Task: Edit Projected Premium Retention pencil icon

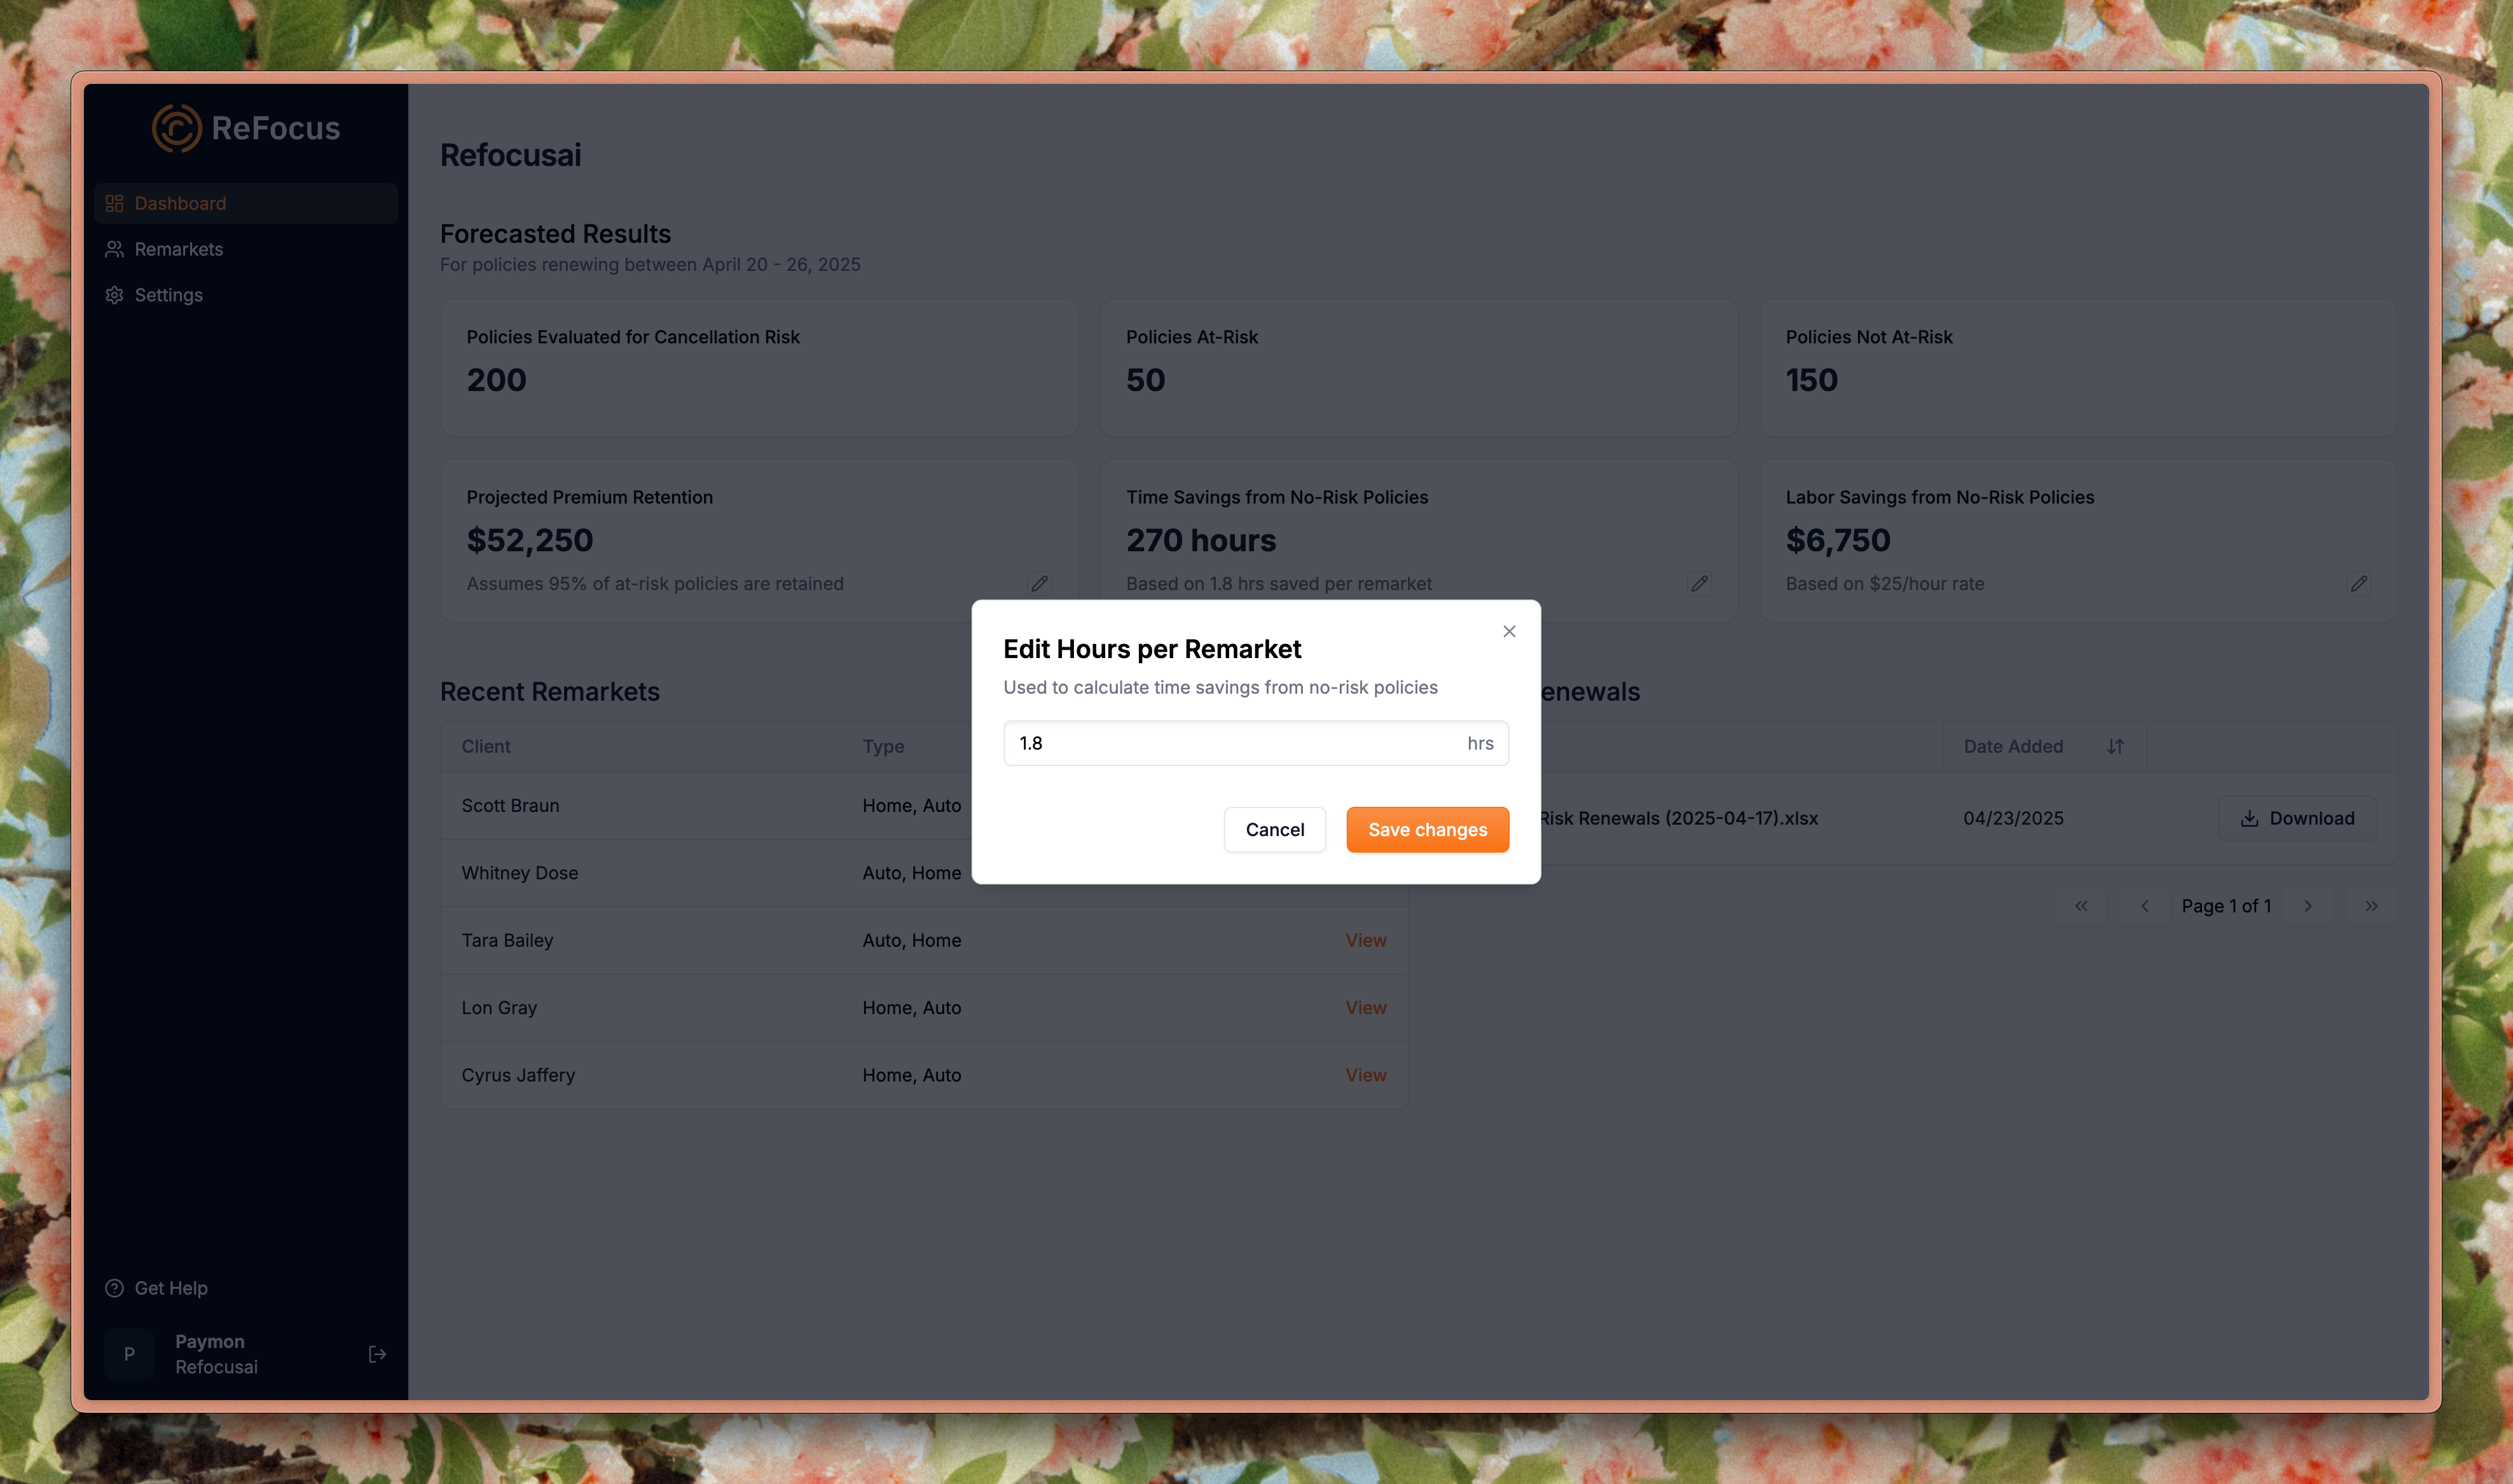Action: (1039, 583)
